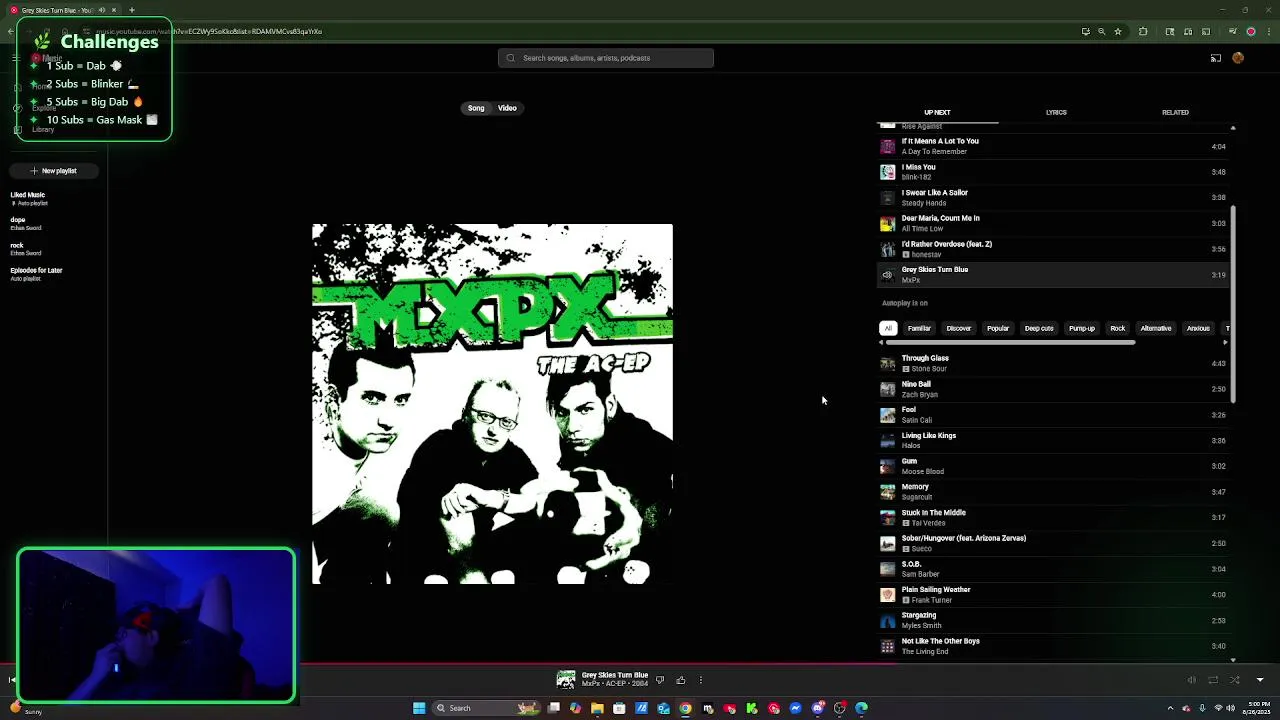Select the Deep cuts filter chip
Screen dimensions: 1280x720
[x=1039, y=328]
